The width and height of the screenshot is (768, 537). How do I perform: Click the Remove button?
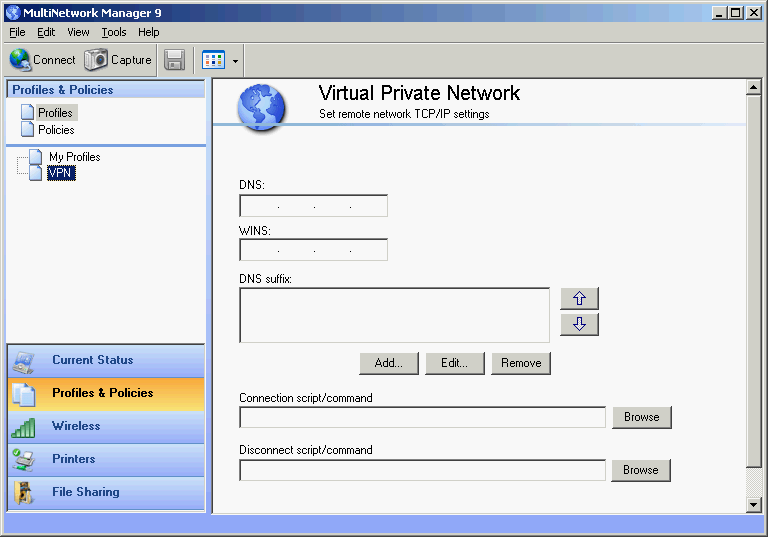tap(521, 363)
